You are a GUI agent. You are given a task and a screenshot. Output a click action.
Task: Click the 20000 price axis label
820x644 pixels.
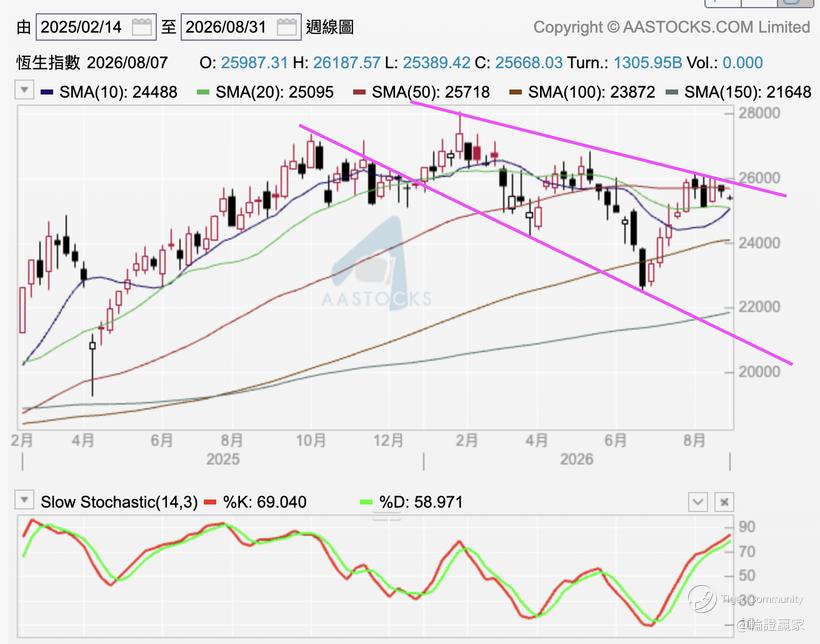(759, 372)
